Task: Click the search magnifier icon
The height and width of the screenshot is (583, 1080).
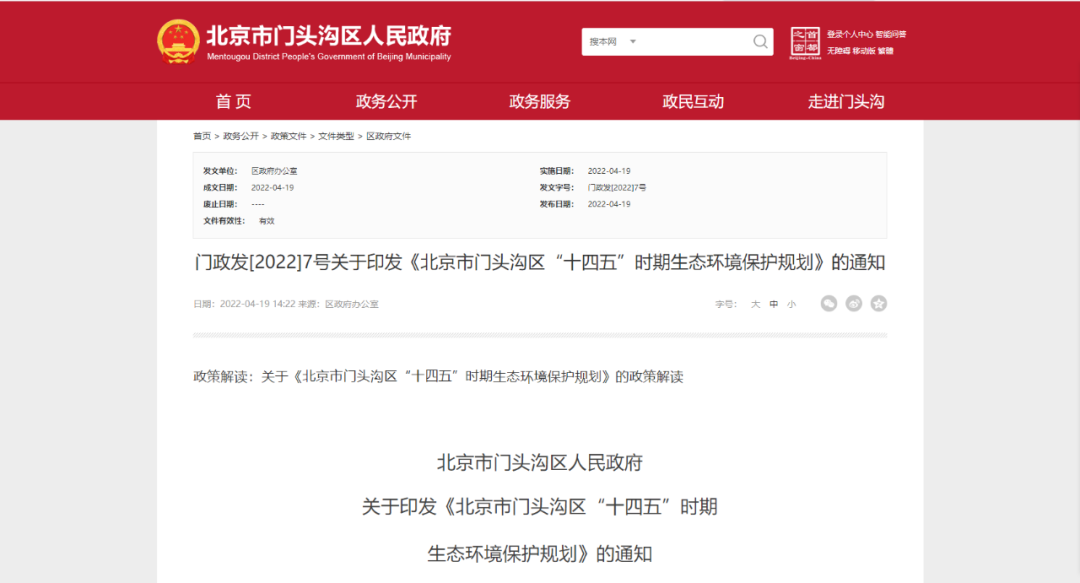Action: point(761,41)
